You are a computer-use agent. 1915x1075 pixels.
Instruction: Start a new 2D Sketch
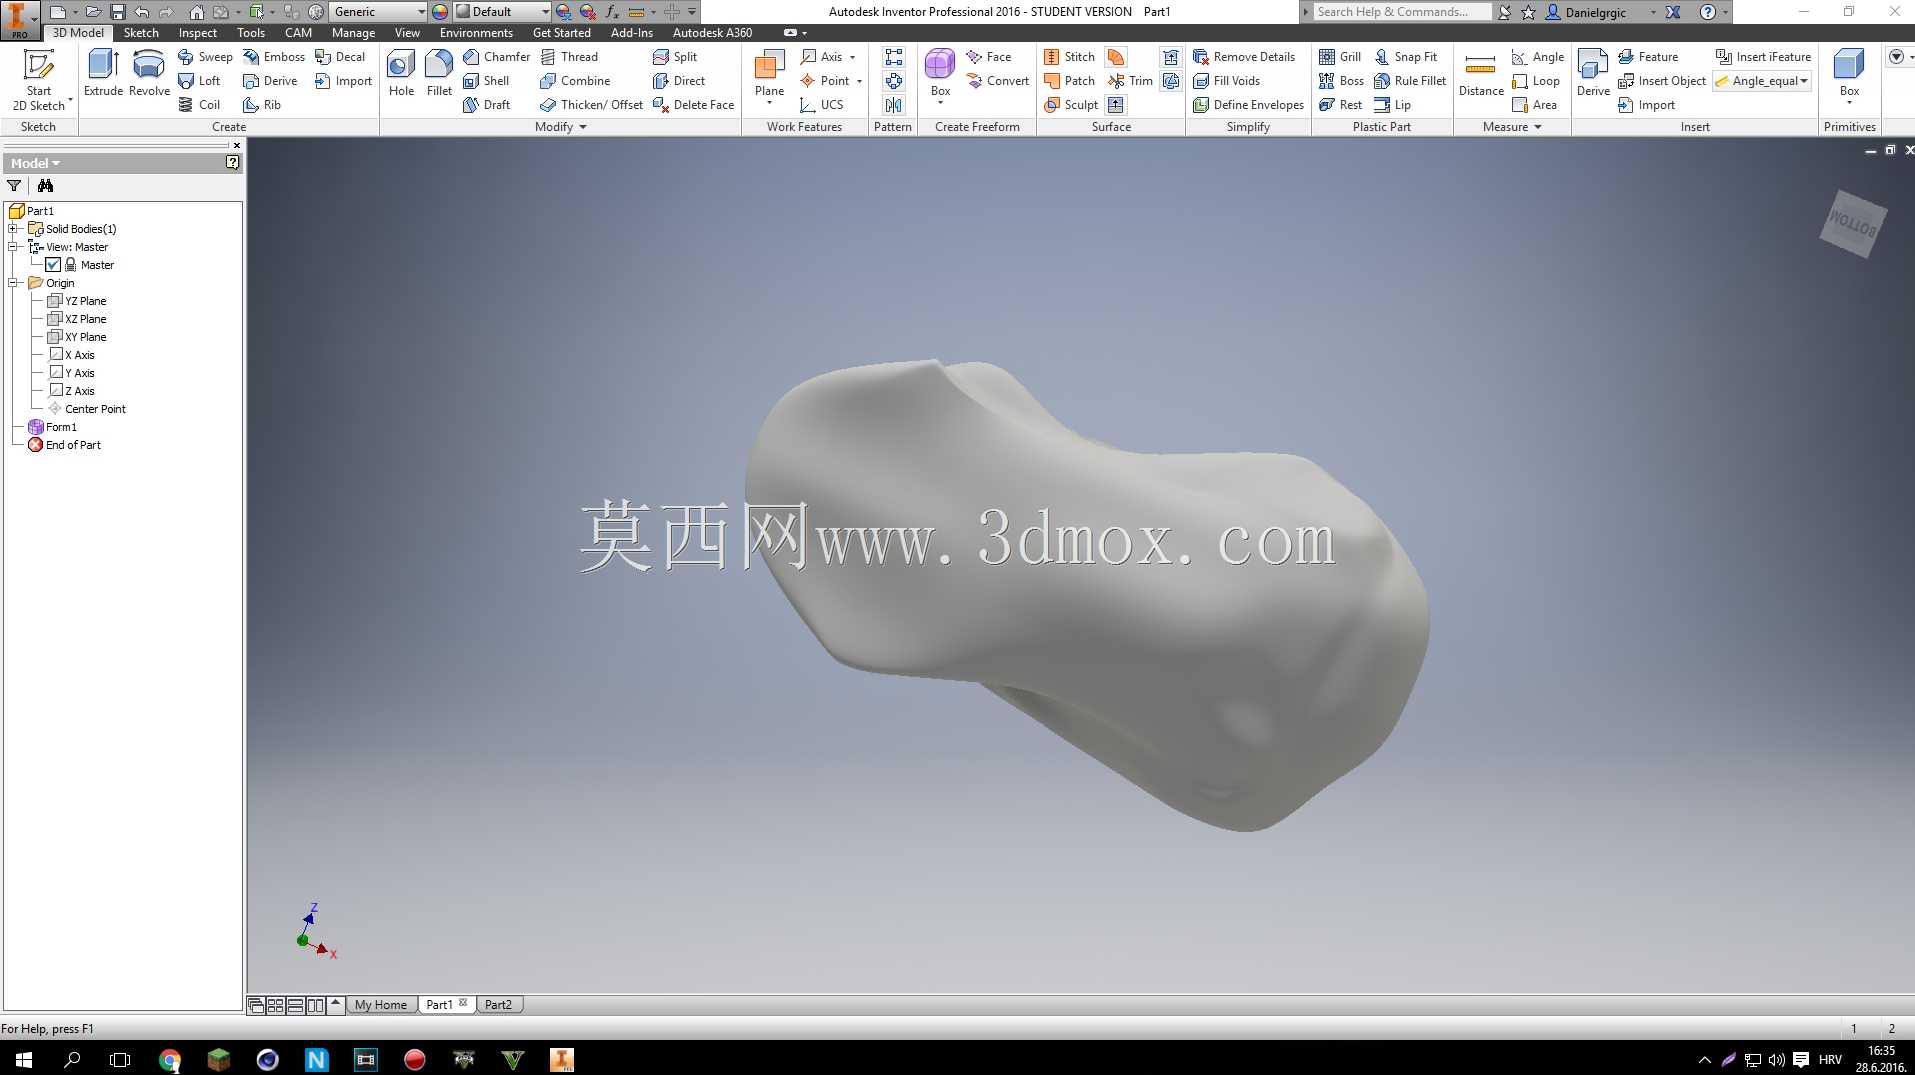[x=39, y=79]
